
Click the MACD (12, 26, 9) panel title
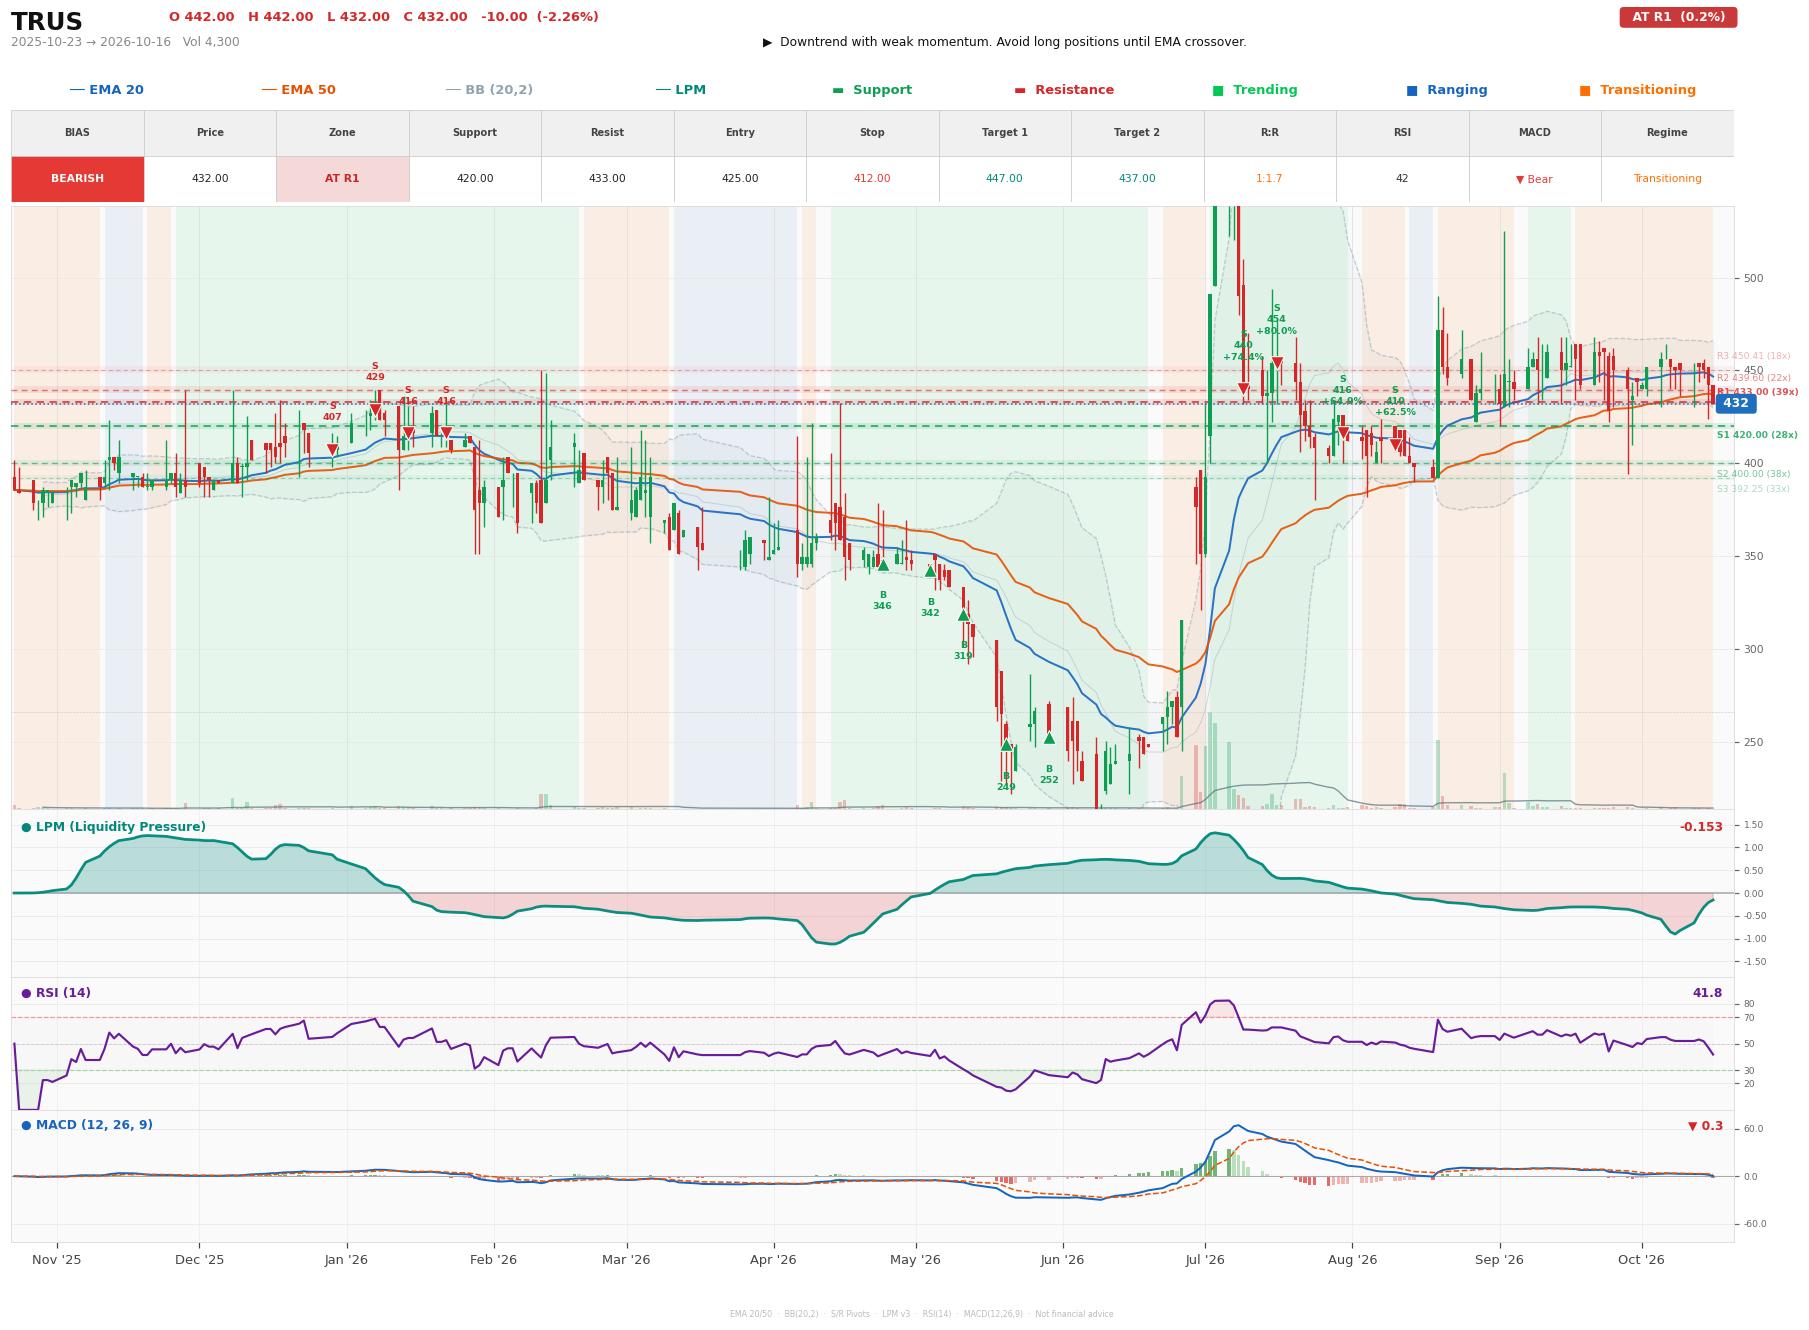click(87, 1125)
